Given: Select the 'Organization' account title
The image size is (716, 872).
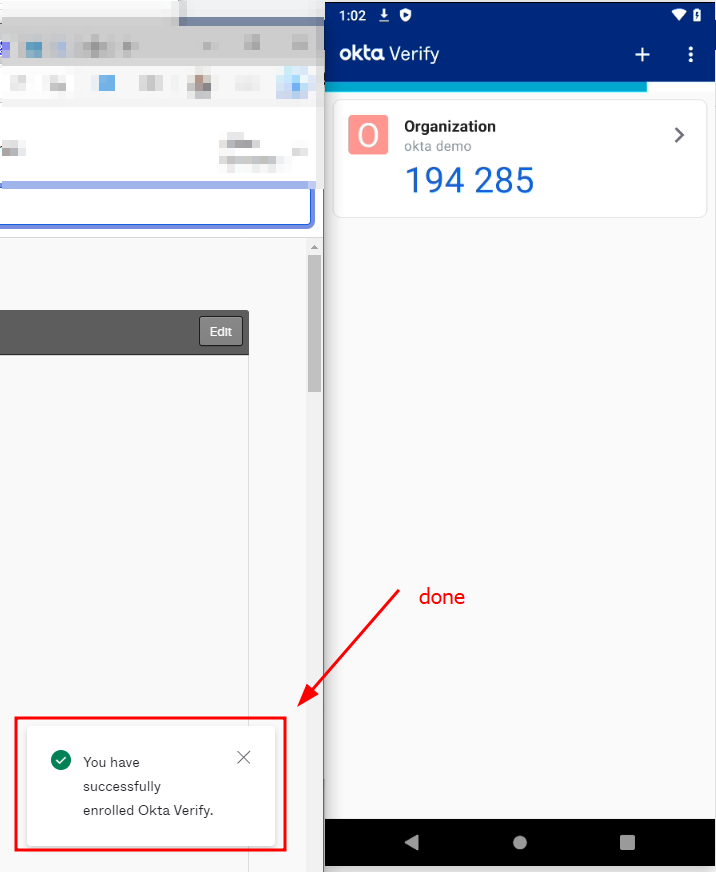Looking at the screenshot, I should (450, 126).
